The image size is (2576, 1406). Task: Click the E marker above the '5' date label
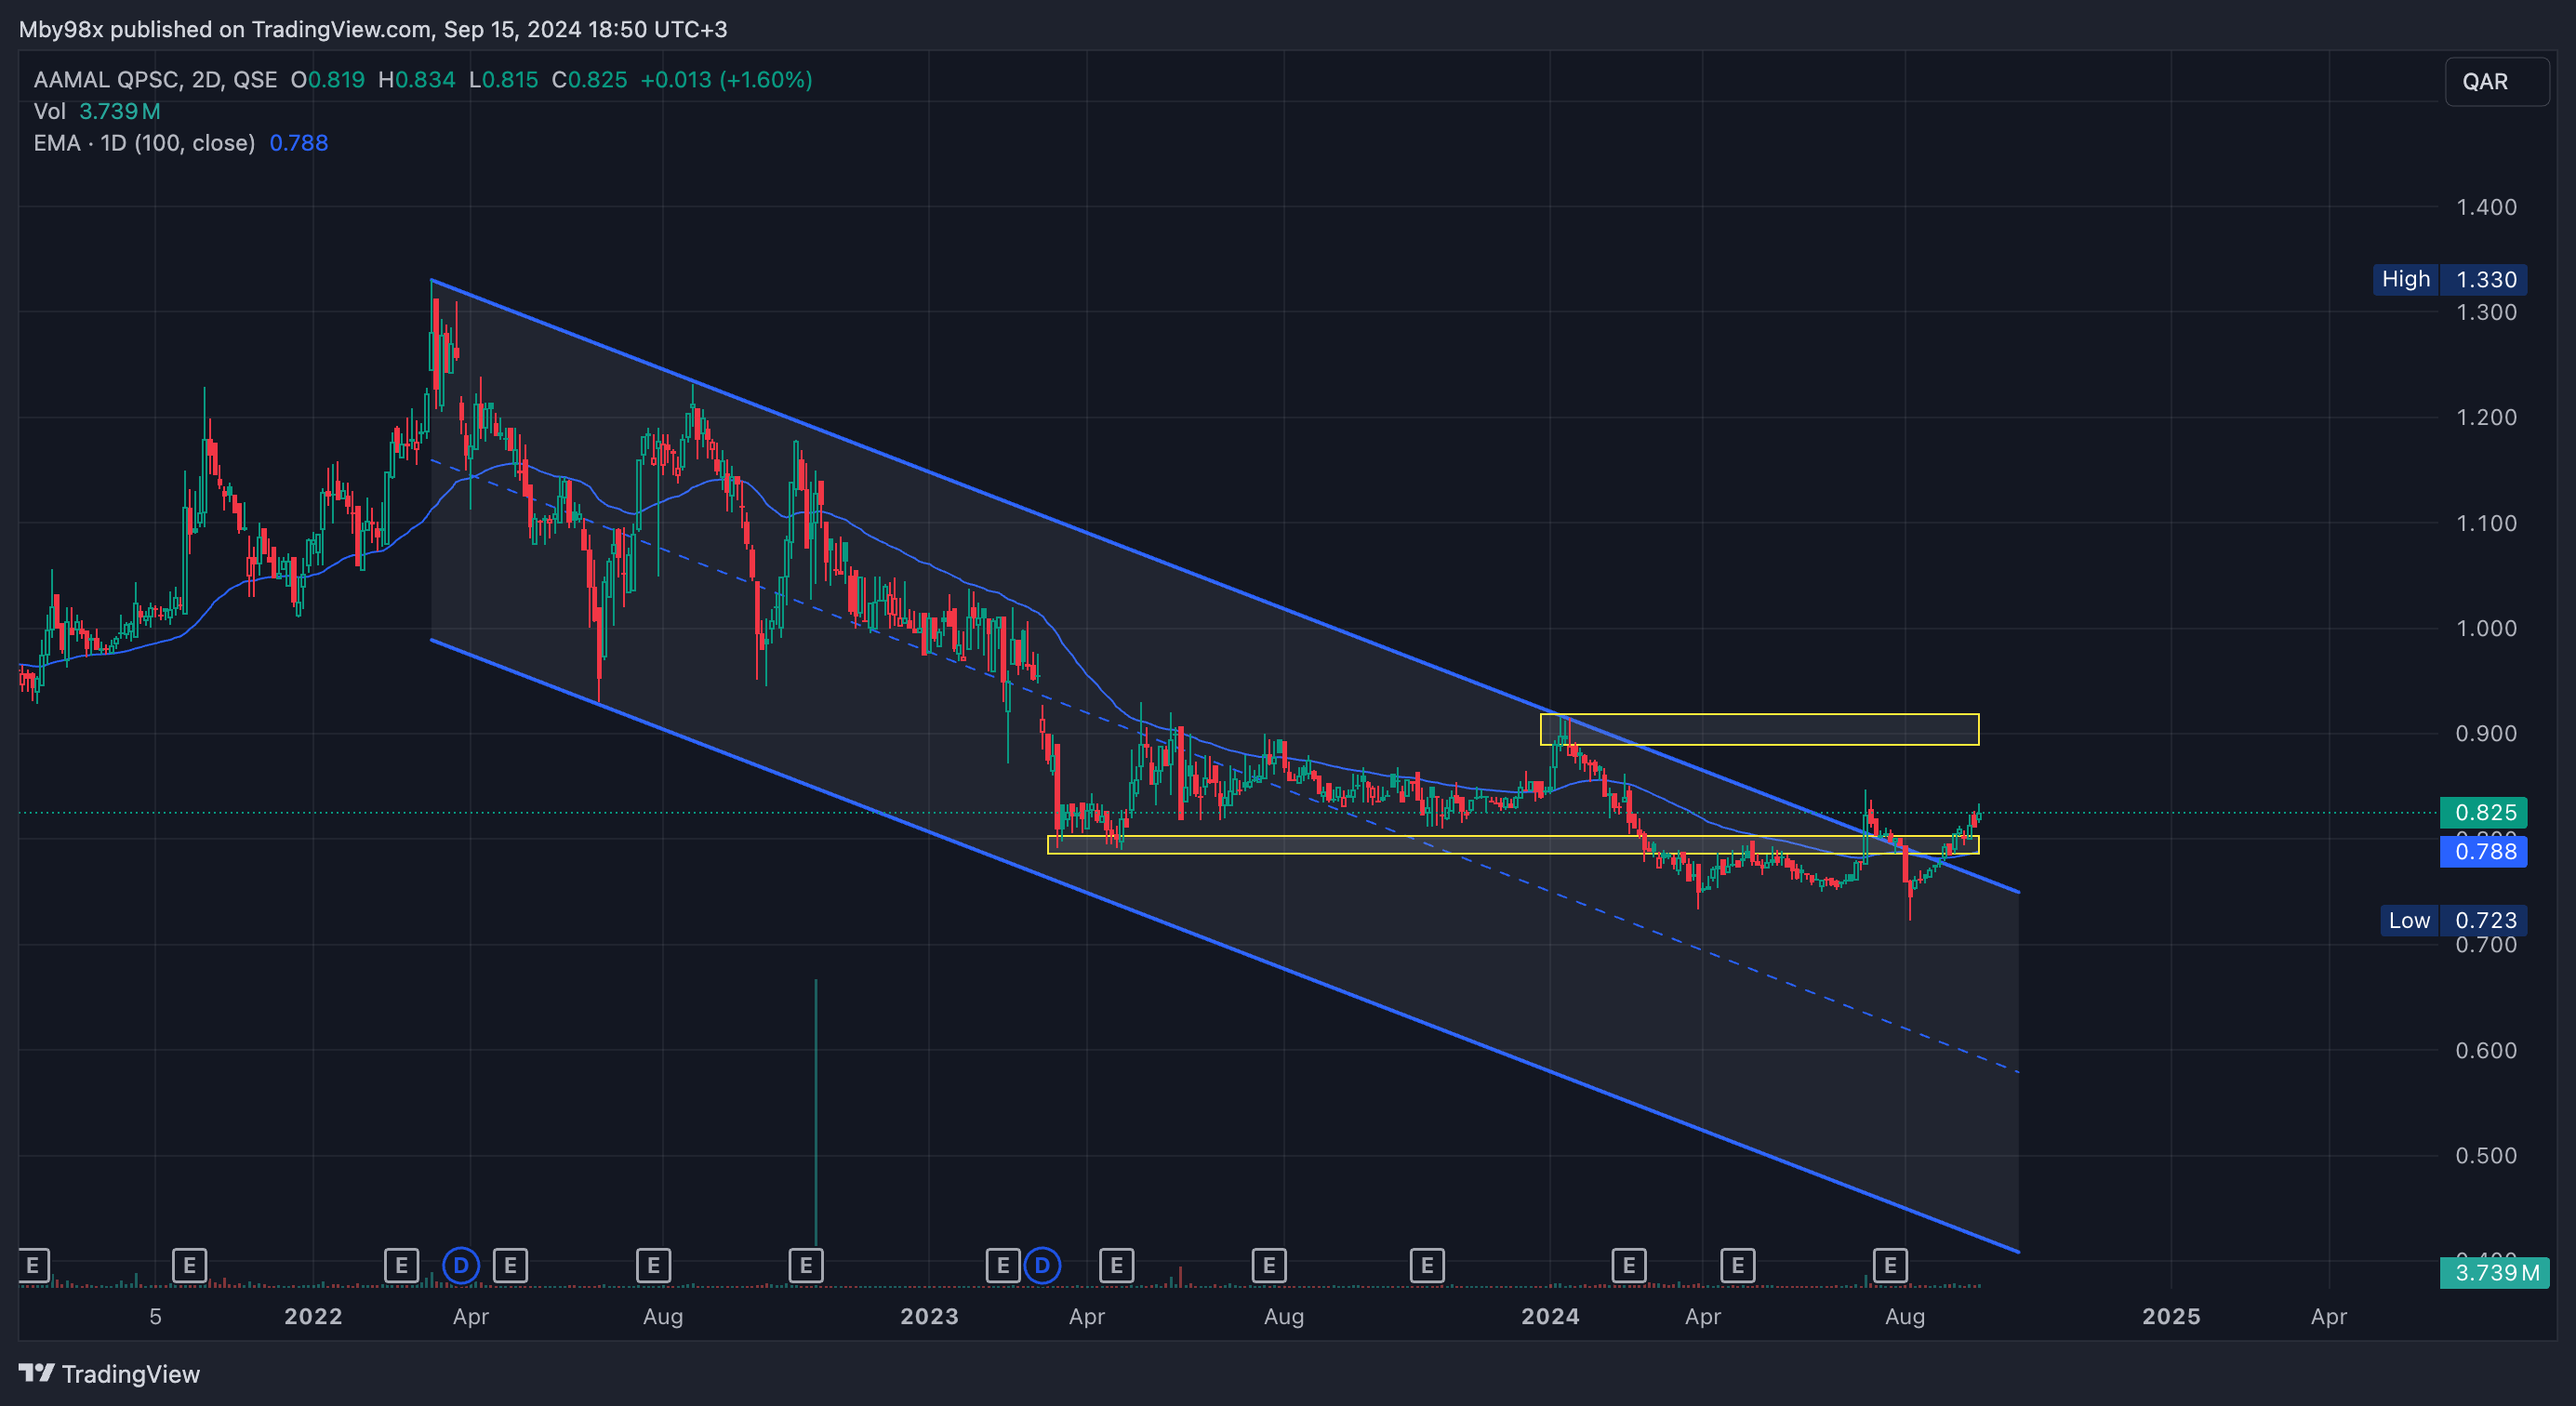point(189,1266)
